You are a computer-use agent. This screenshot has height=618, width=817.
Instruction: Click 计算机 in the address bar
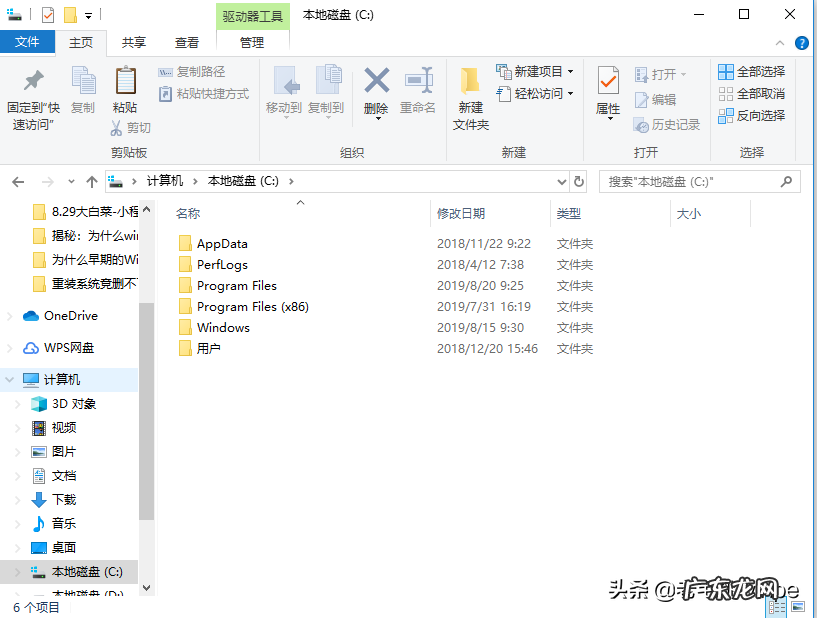[165, 181]
